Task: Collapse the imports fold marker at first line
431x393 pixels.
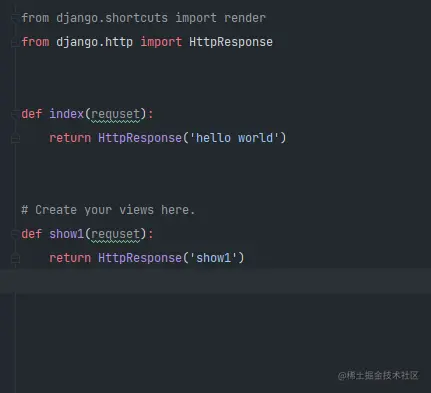Action: coord(15,18)
